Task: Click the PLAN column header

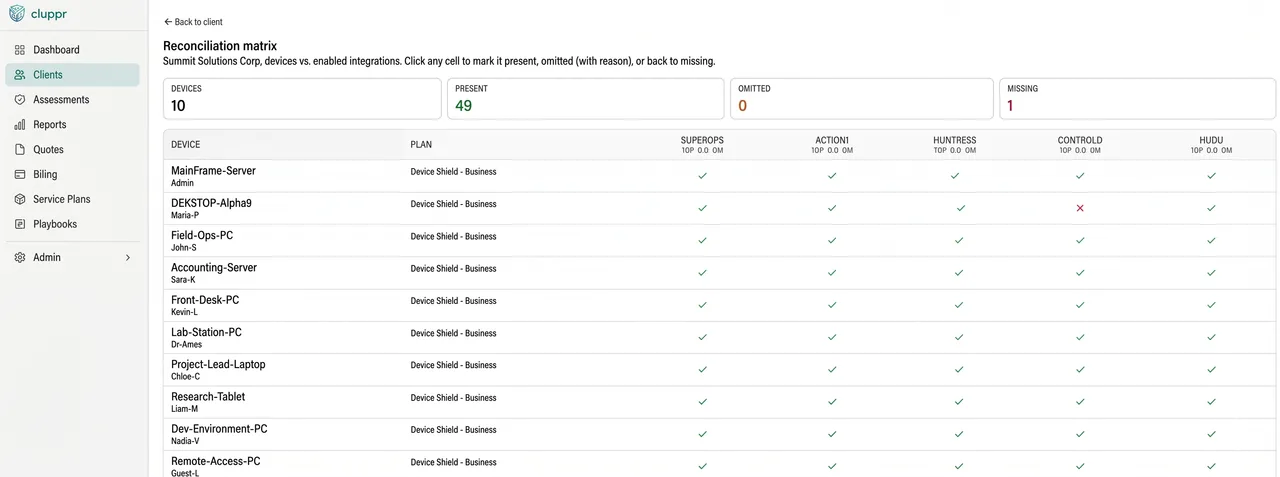Action: (x=421, y=145)
